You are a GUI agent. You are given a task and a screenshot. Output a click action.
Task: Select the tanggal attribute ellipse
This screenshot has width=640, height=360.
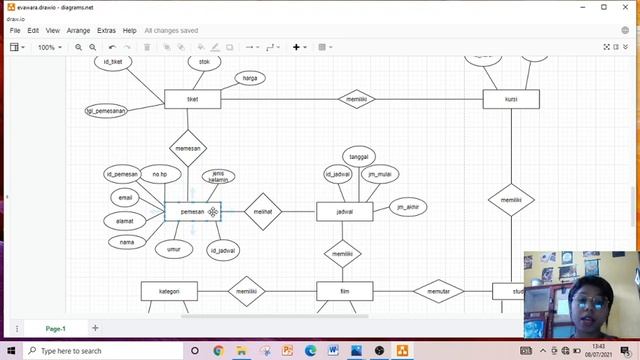click(x=359, y=157)
